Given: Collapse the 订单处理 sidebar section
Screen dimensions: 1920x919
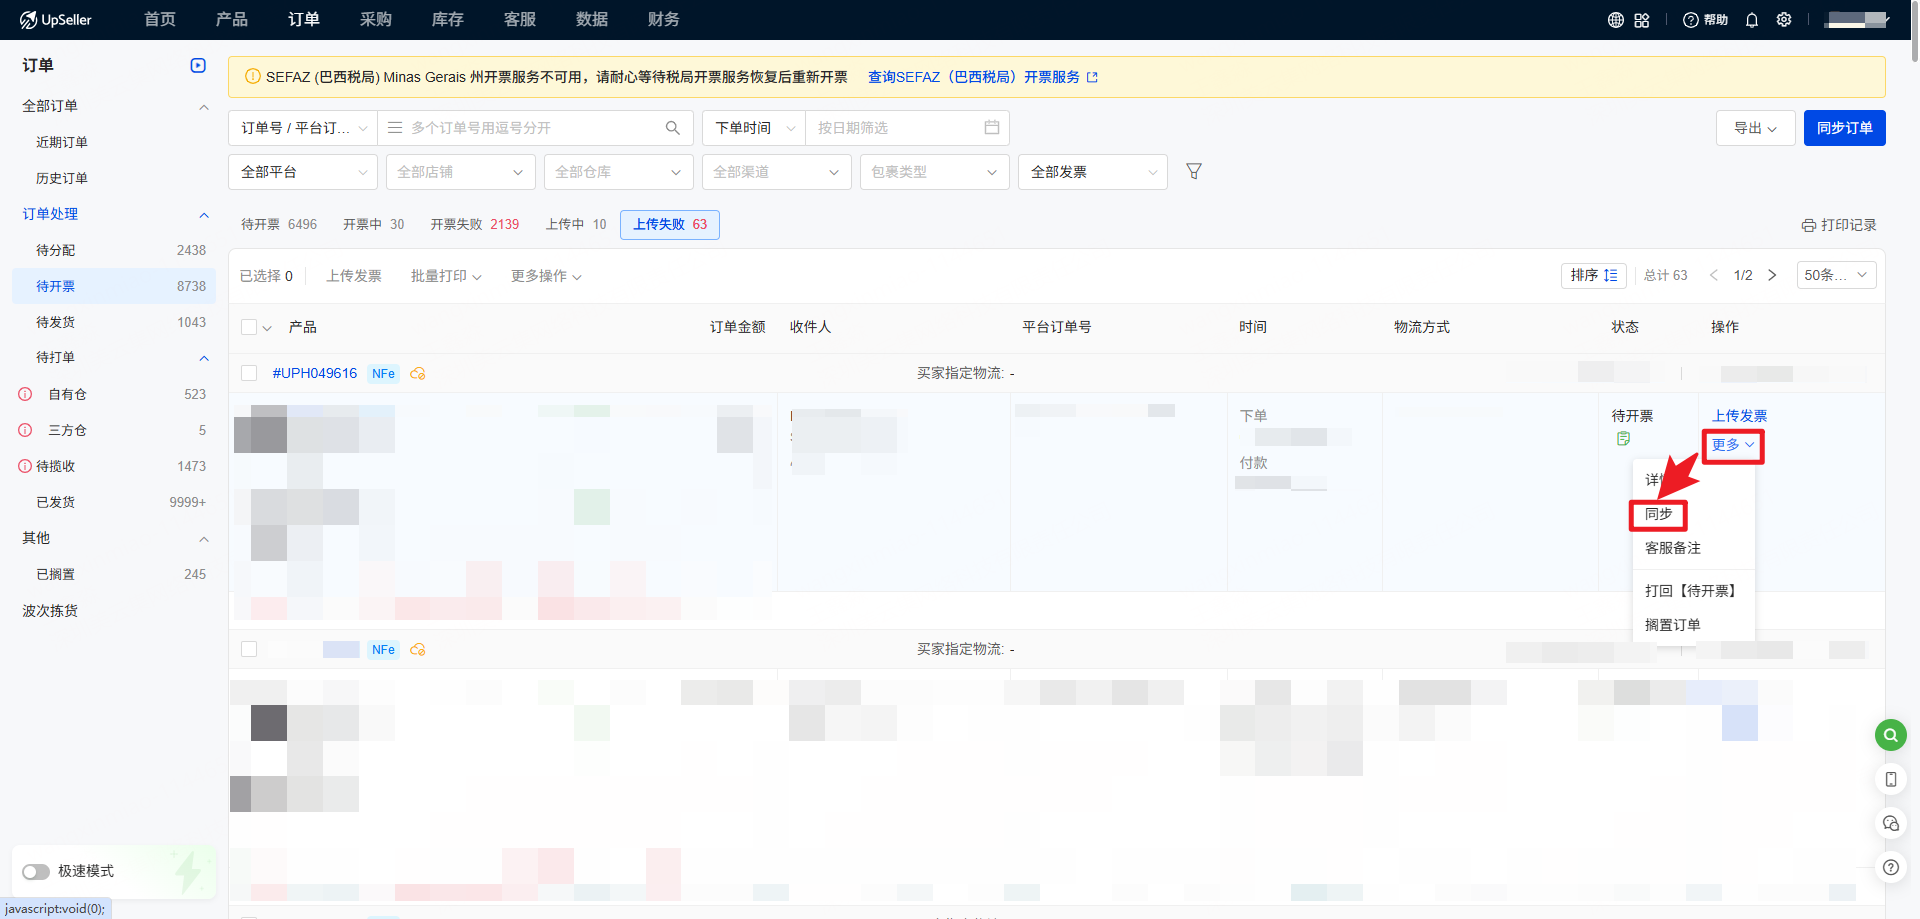Looking at the screenshot, I should tap(204, 214).
